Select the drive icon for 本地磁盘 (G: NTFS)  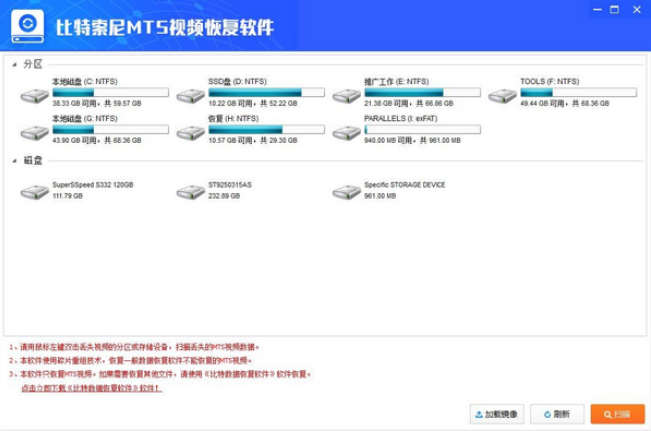click(x=35, y=133)
